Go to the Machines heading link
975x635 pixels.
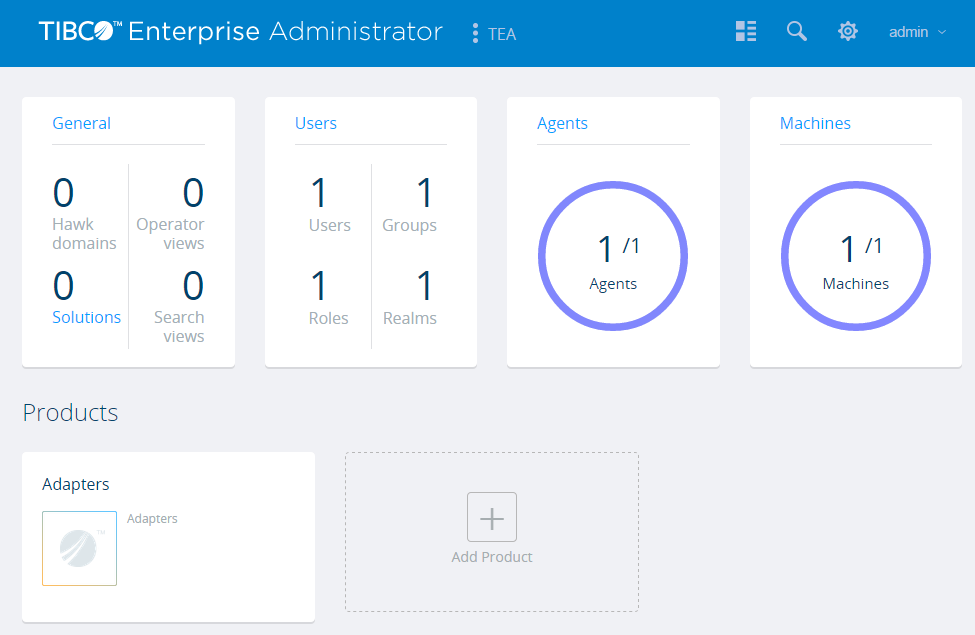click(x=815, y=124)
